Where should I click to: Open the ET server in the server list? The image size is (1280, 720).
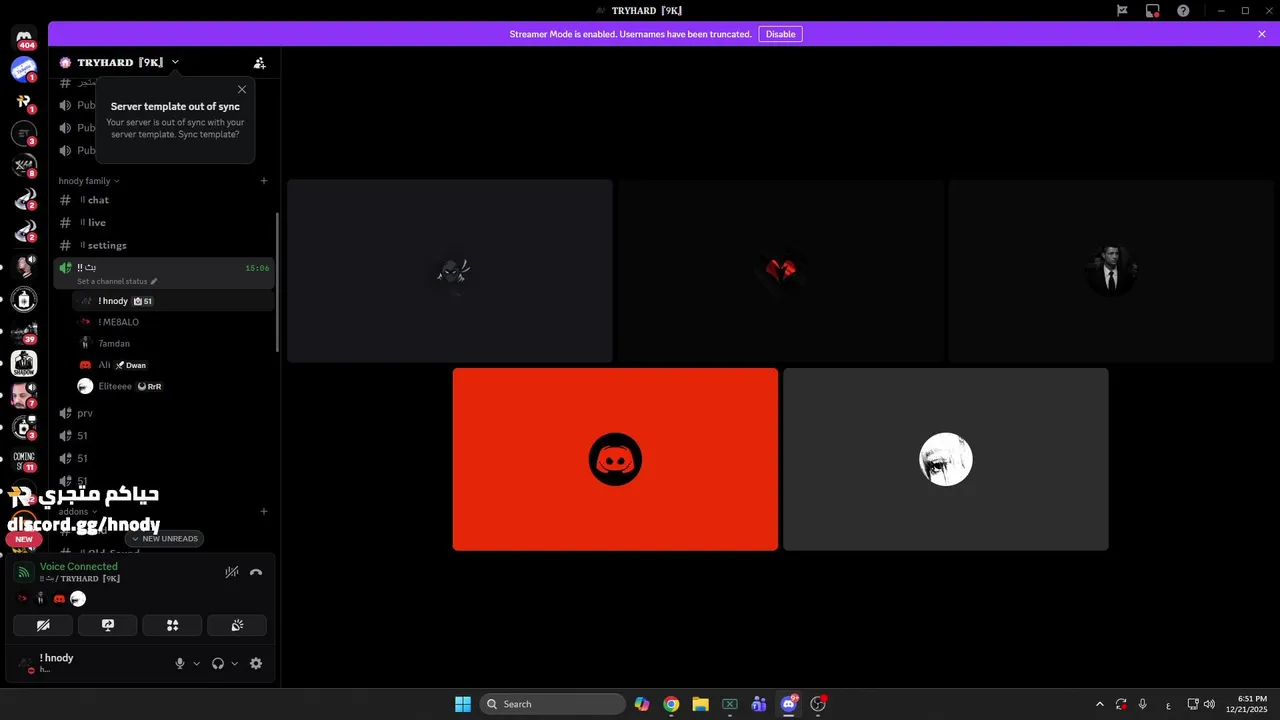(x=25, y=133)
